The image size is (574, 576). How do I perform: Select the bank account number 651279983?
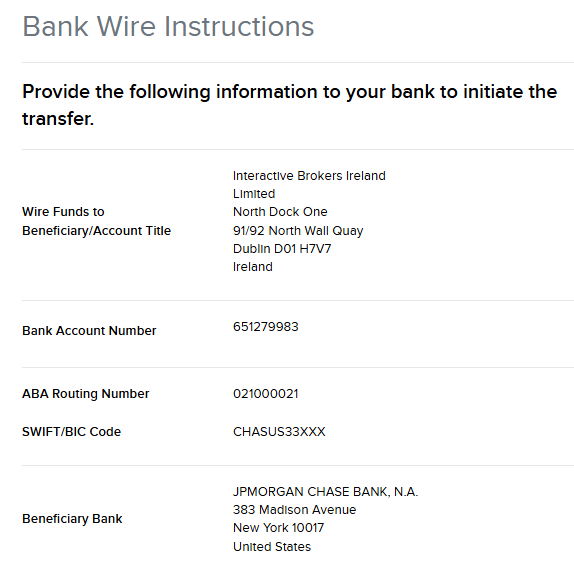(266, 327)
